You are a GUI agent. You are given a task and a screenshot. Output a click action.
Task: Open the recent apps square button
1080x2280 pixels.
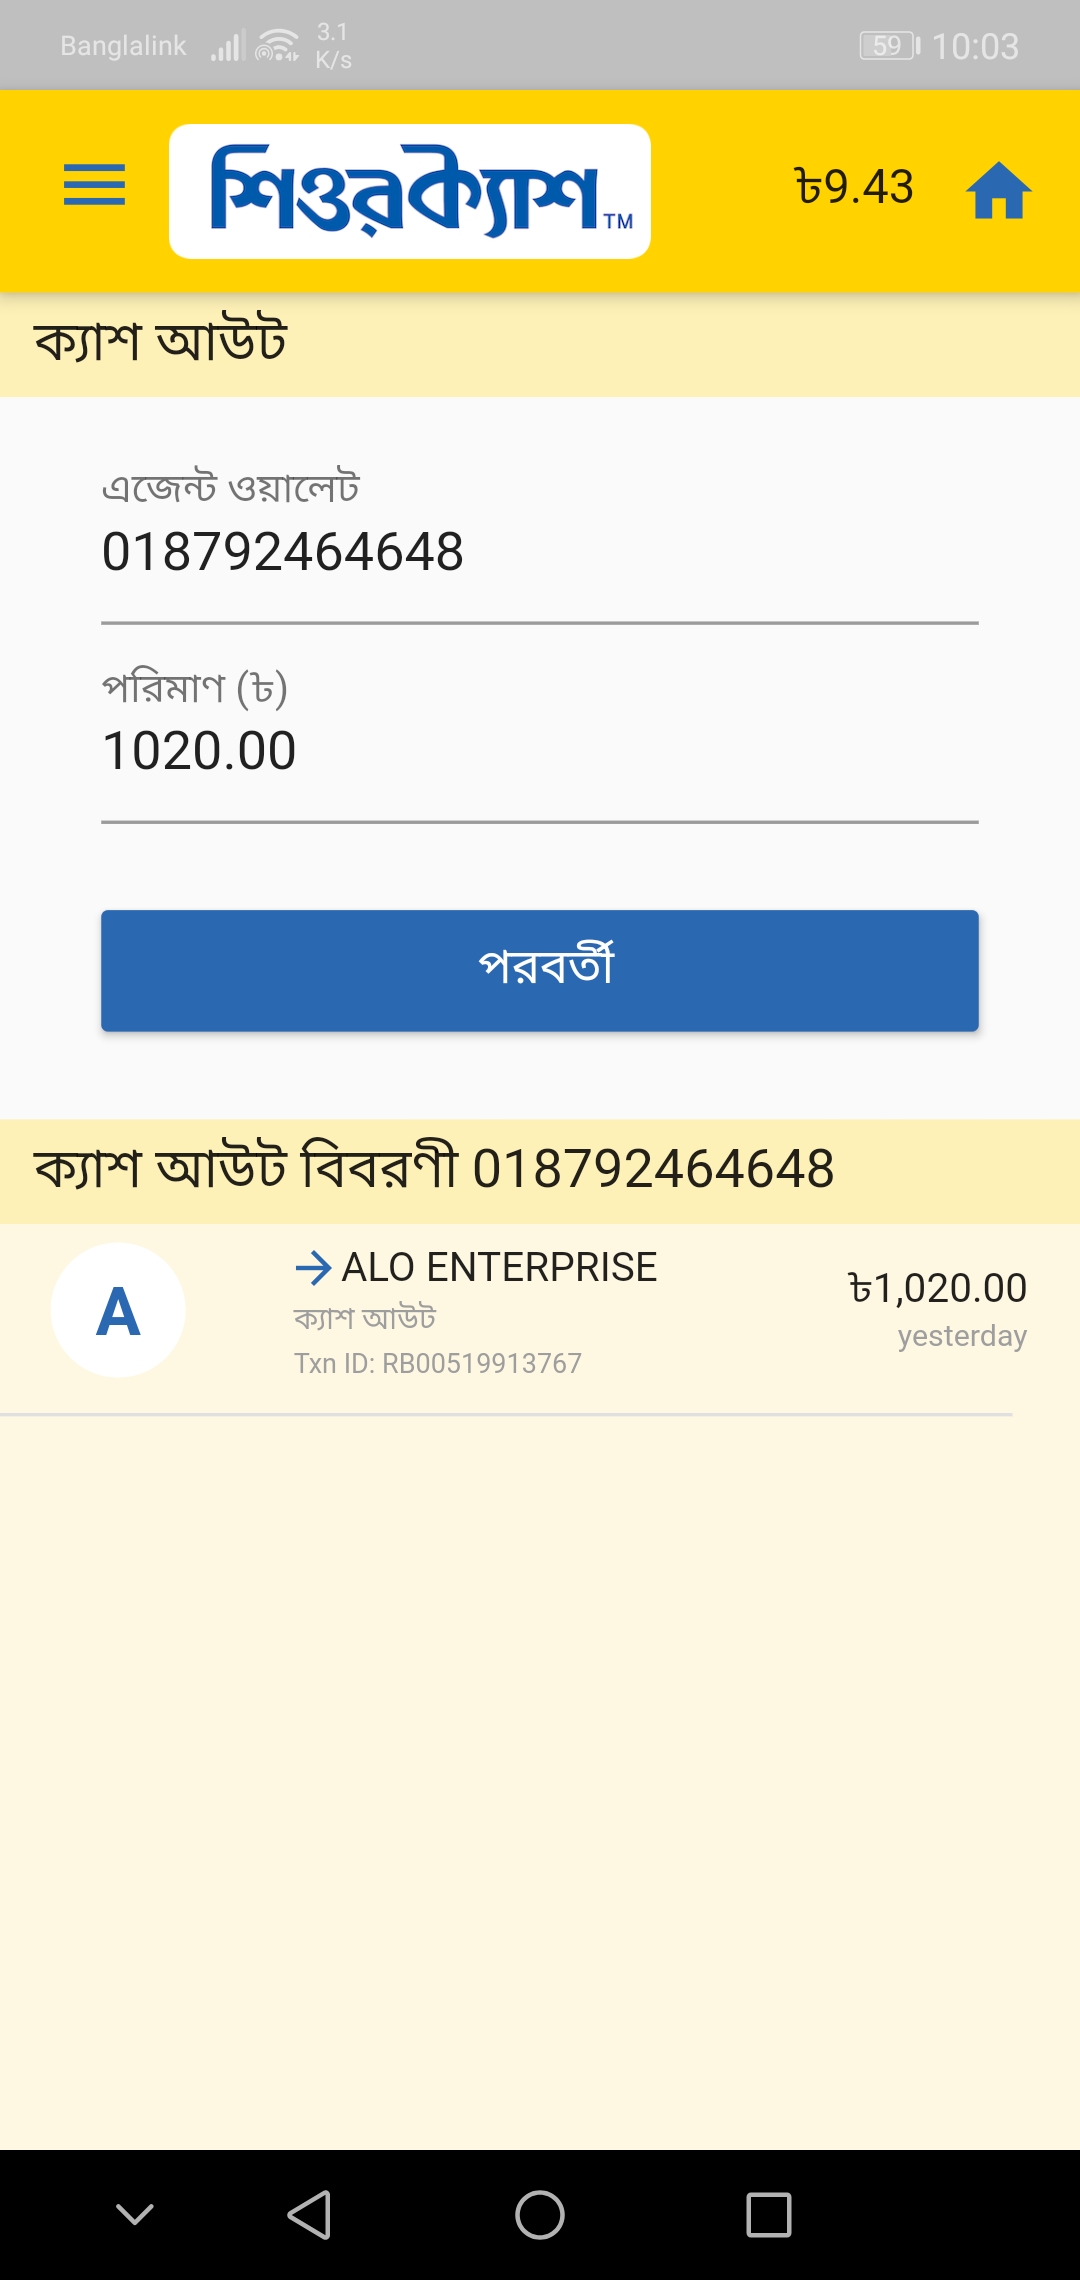tap(769, 2214)
